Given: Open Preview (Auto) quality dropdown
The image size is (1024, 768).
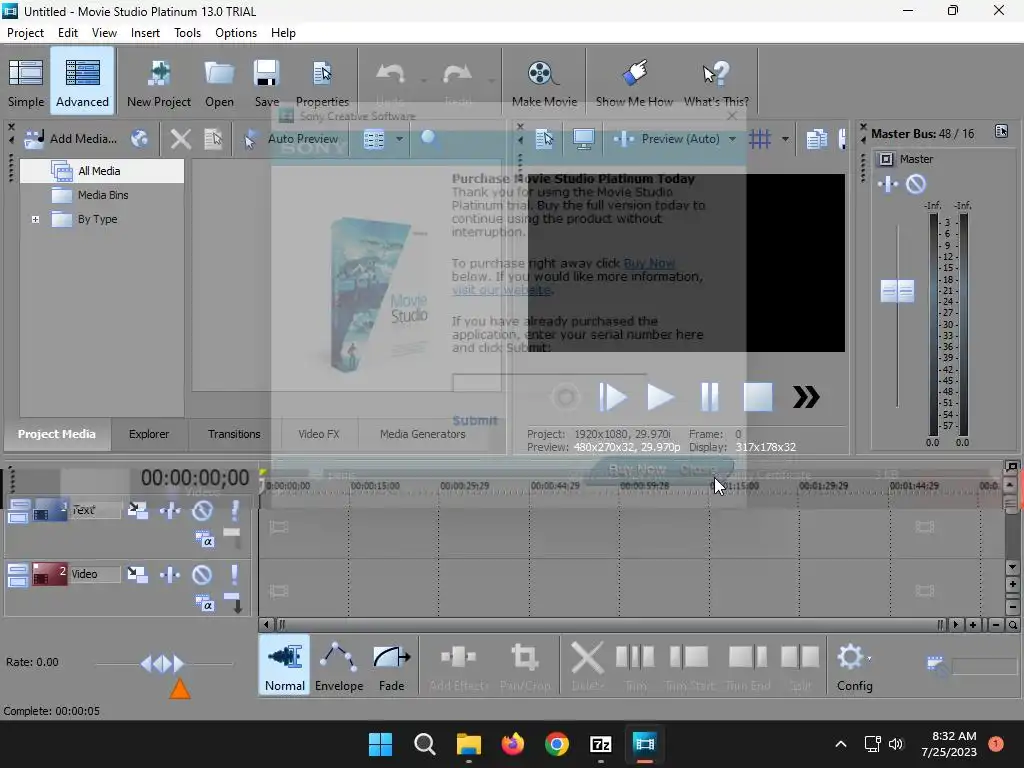Looking at the screenshot, I should [732, 138].
